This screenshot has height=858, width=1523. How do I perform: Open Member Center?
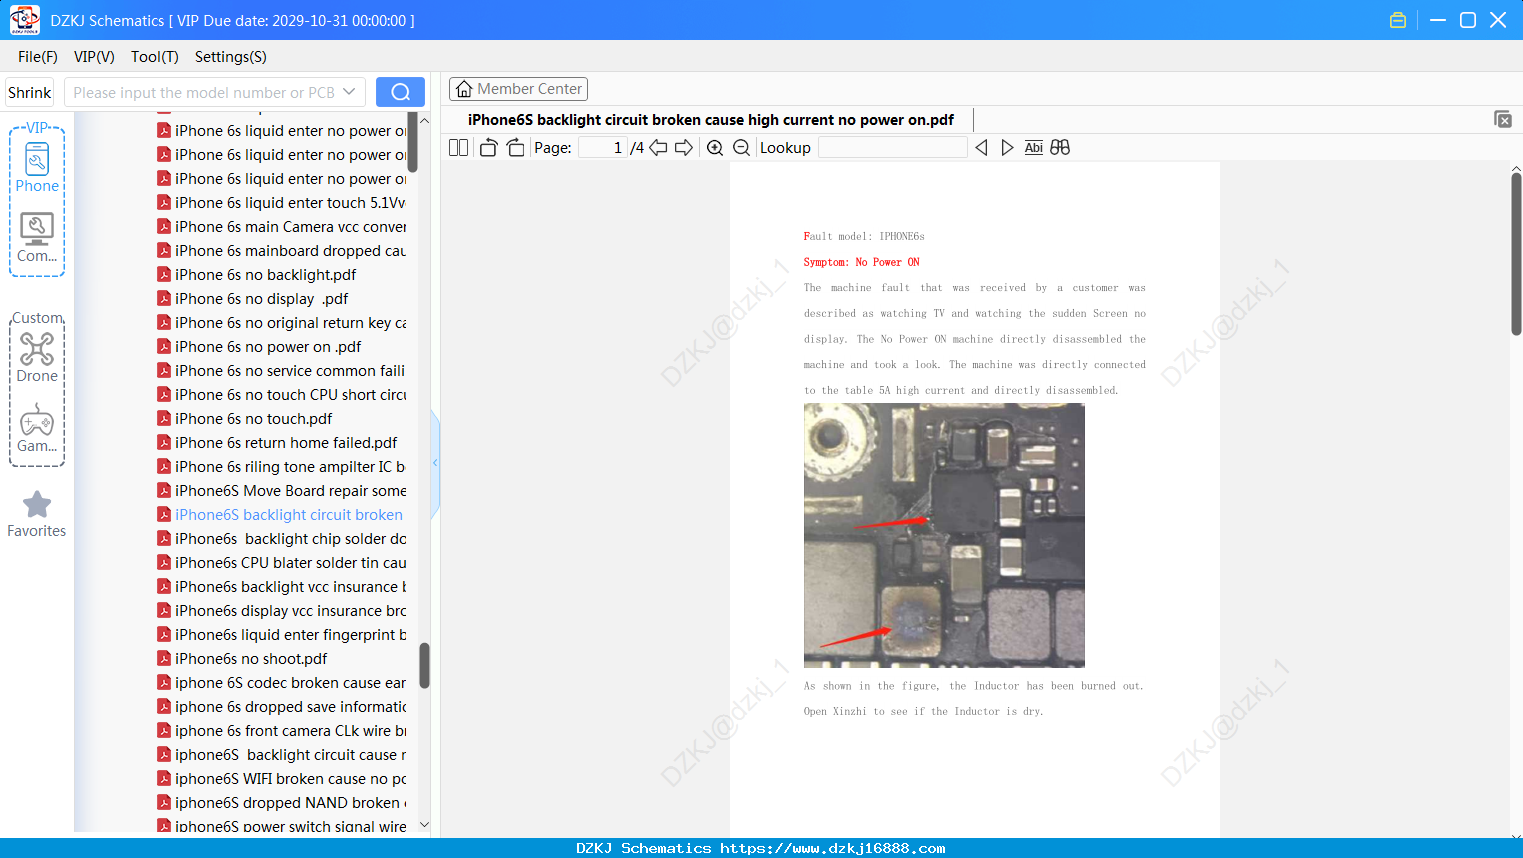(518, 89)
